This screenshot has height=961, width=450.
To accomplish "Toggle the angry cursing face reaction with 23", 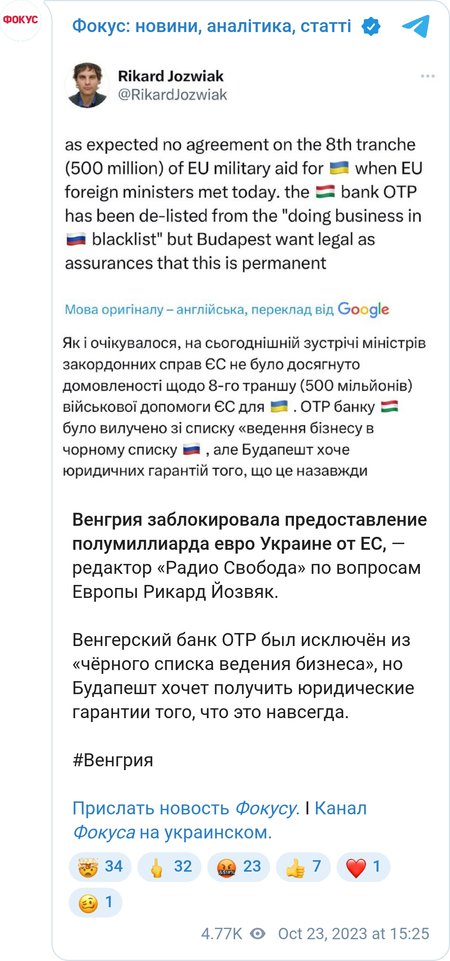I will 238,867.
